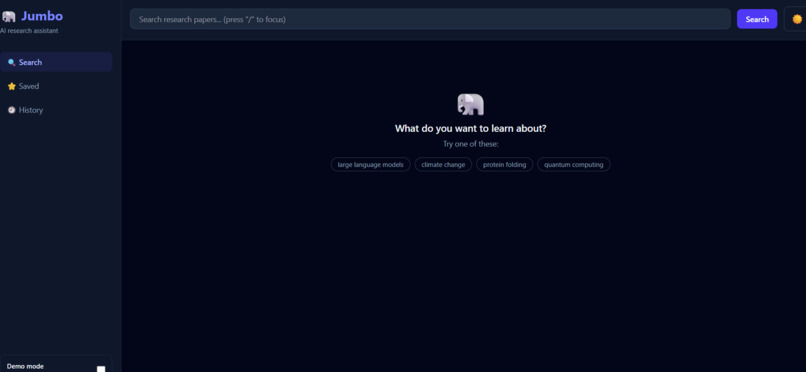
Task: Select the large language models suggestion
Action: (371, 164)
